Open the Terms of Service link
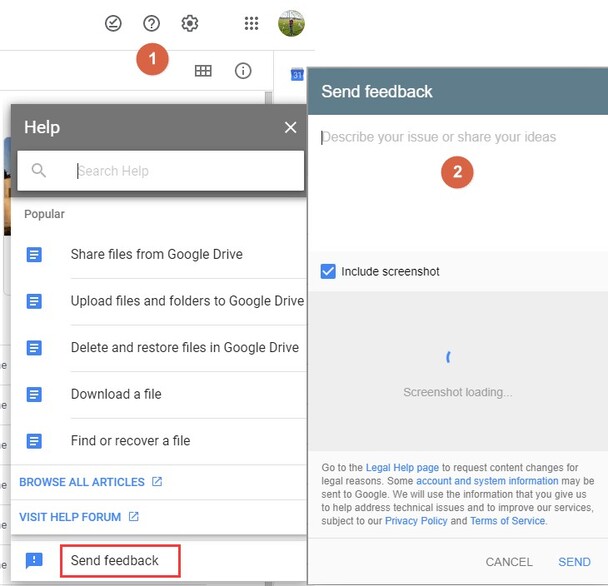This screenshot has width=608, height=586. coord(508,521)
